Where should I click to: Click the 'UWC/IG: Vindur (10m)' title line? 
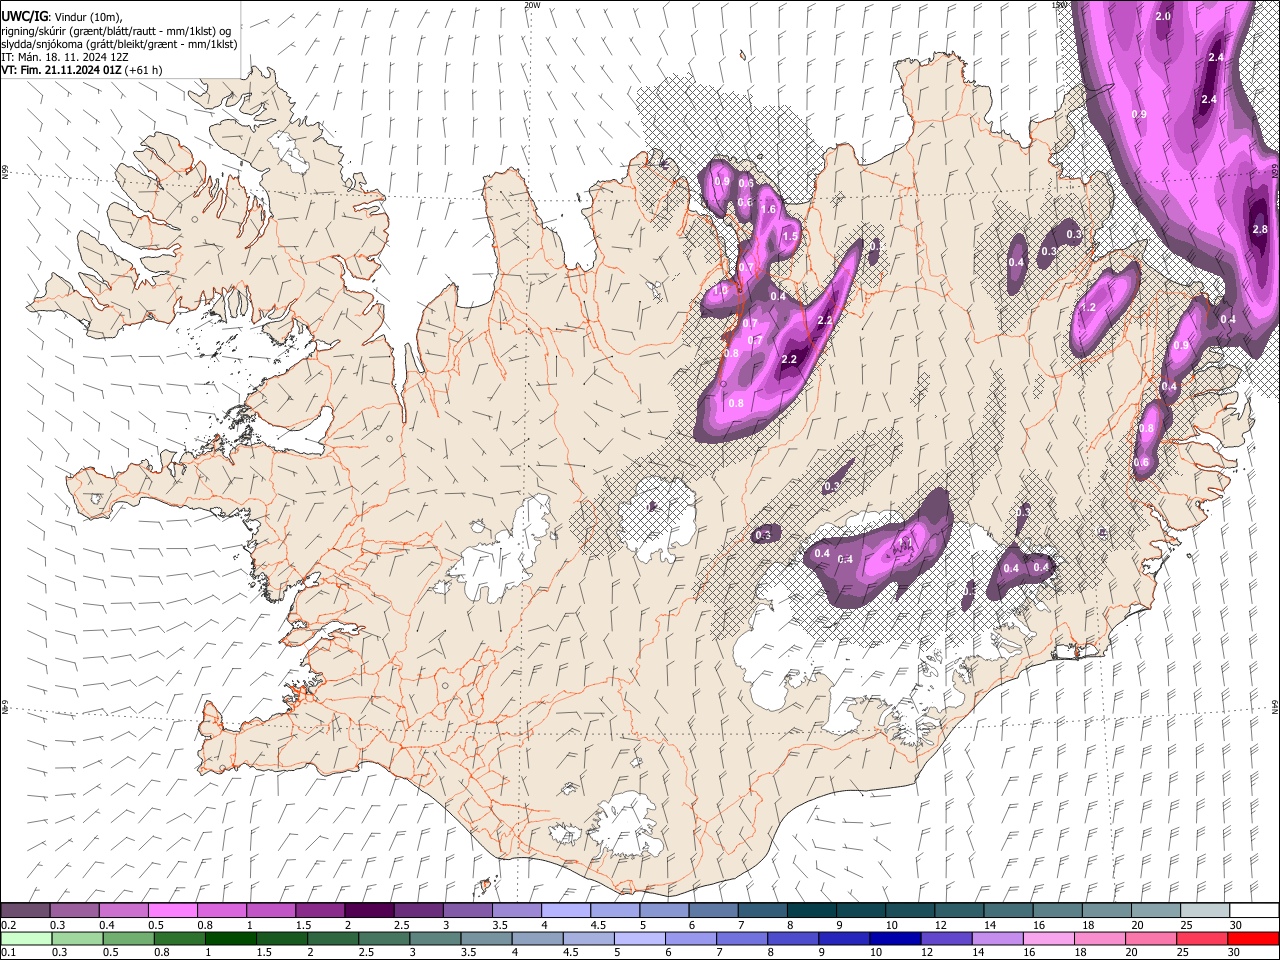(x=62, y=15)
